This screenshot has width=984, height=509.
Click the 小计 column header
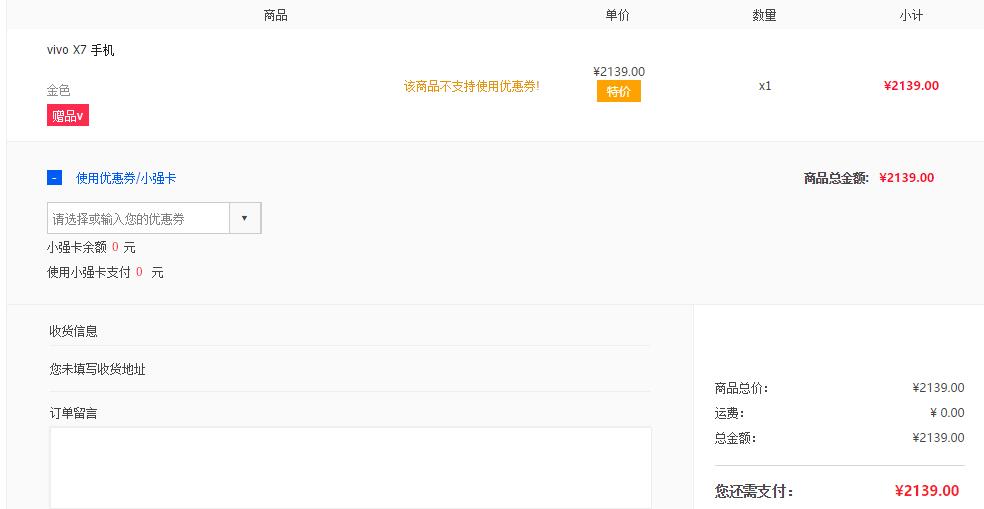(x=911, y=16)
